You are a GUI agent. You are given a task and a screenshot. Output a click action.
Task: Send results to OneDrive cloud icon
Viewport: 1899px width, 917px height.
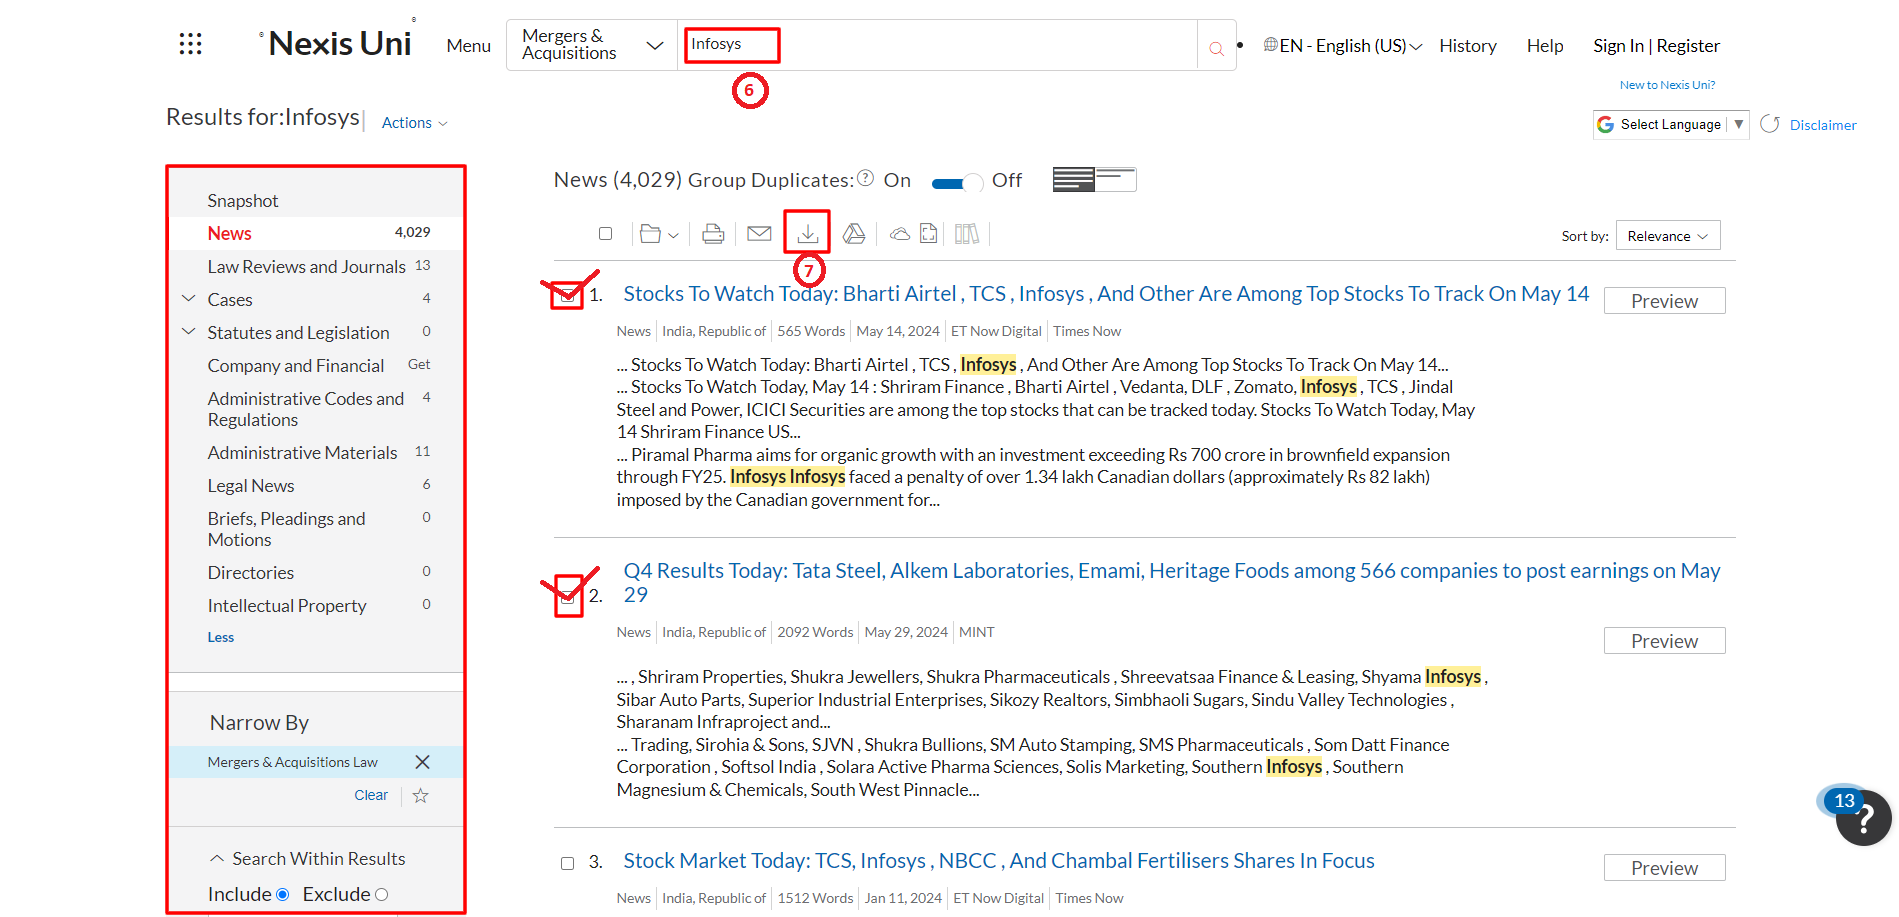[x=900, y=234]
